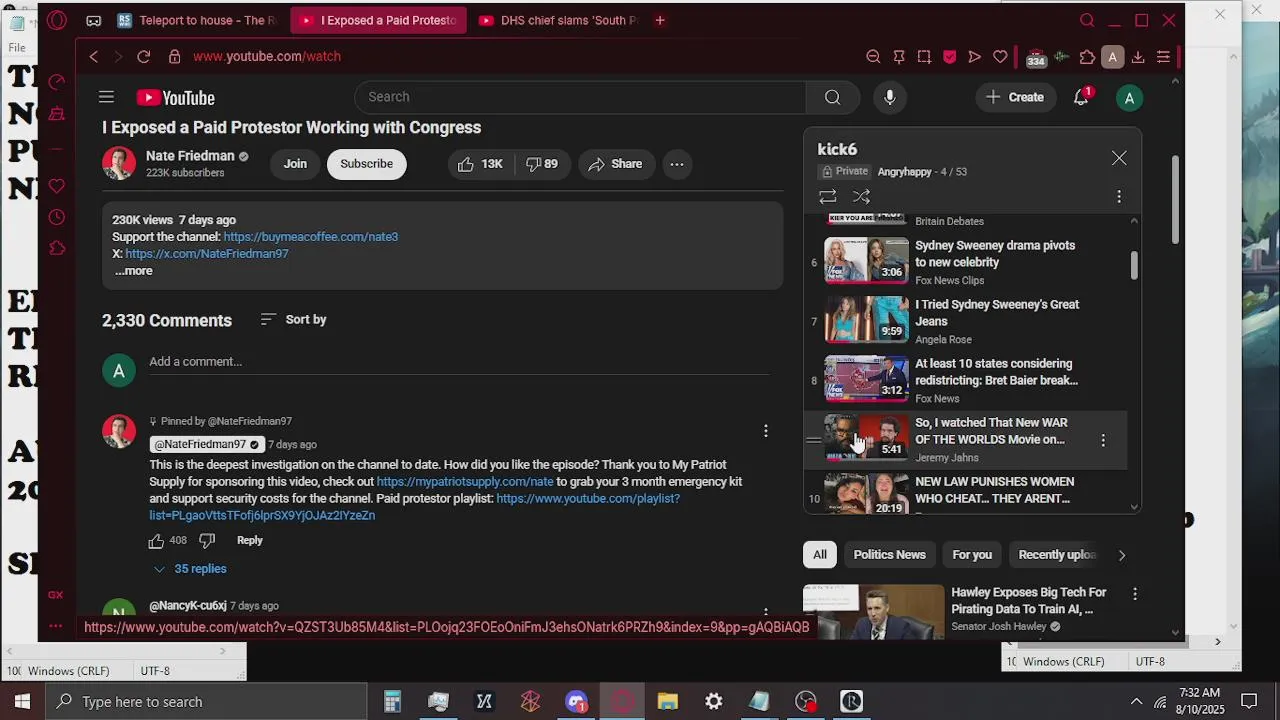Start voice search with the microphone
The image size is (1280, 720).
tap(889, 97)
